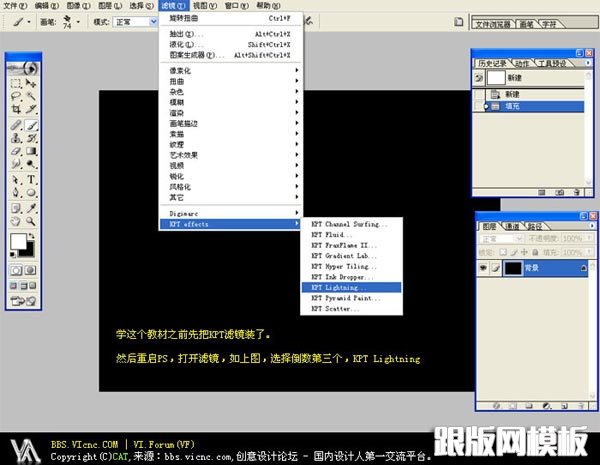Choose KPT Gradient Lab entry
The width and height of the screenshot is (600, 465).
[352, 256]
